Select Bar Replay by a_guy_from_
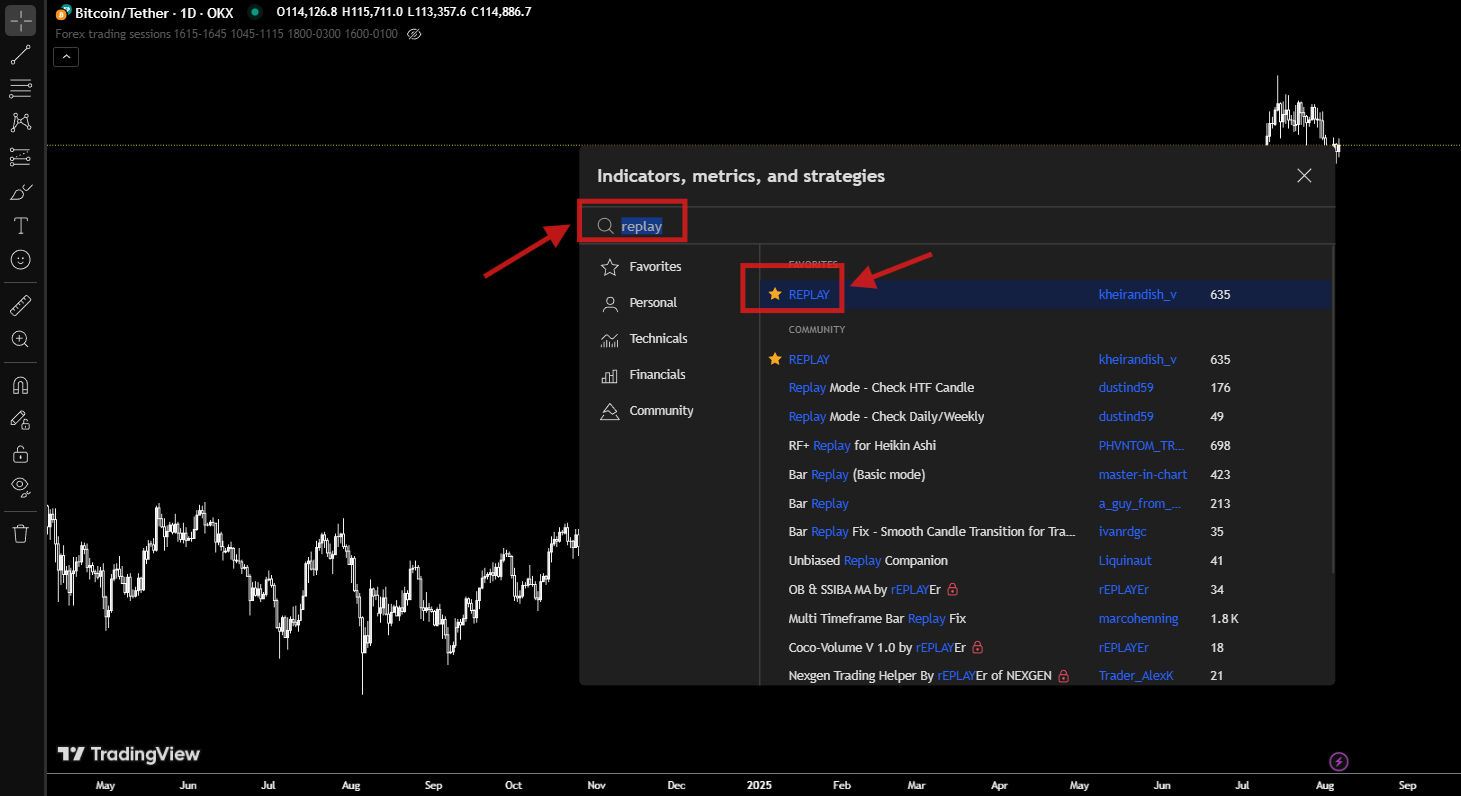The height and width of the screenshot is (796, 1461). (818, 503)
